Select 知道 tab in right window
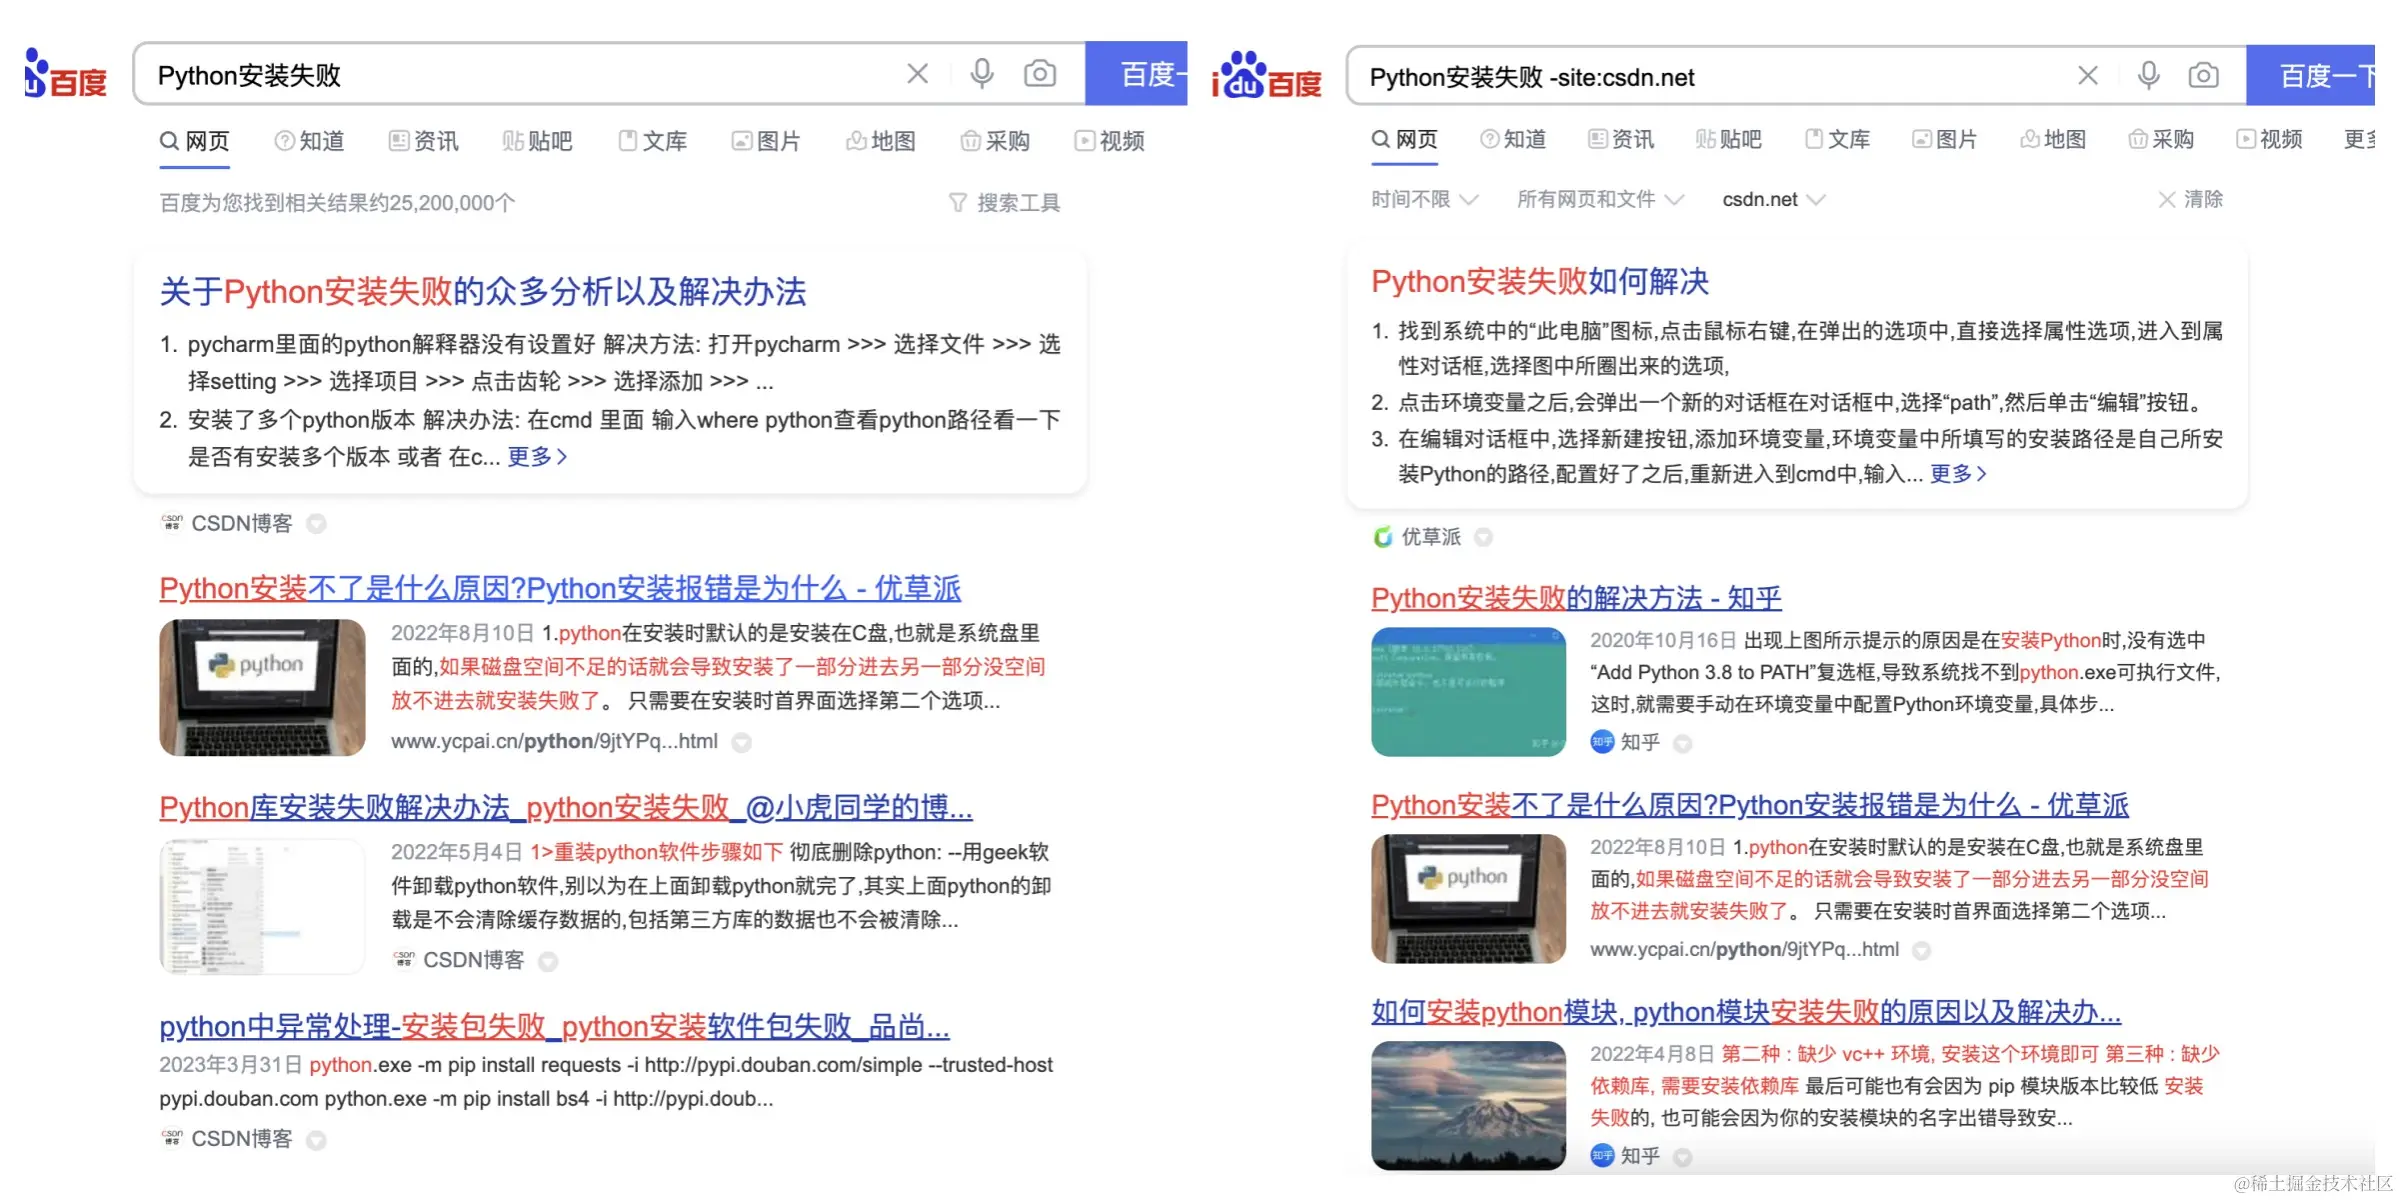Image resolution: width=2400 pixels, height=1200 pixels. pyautogui.click(x=1513, y=139)
